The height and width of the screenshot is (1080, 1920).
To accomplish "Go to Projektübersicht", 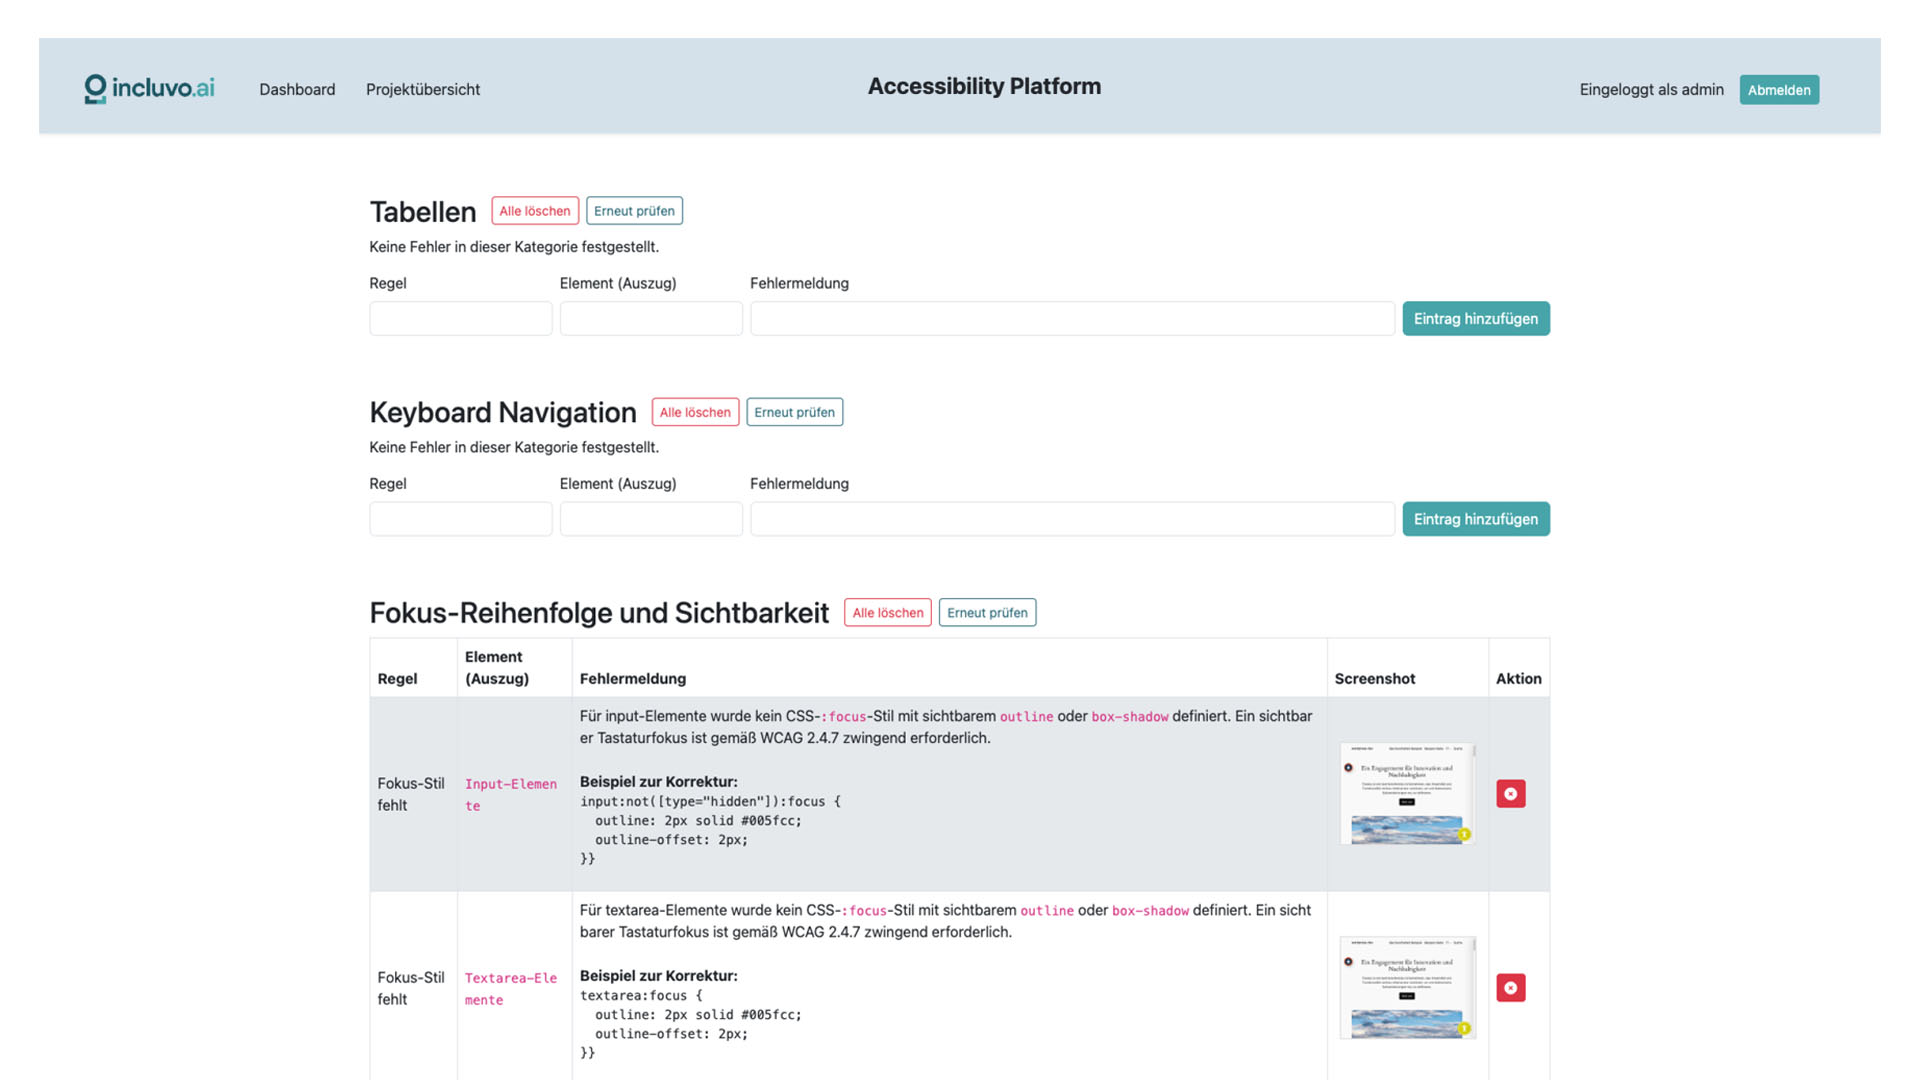I will (422, 90).
